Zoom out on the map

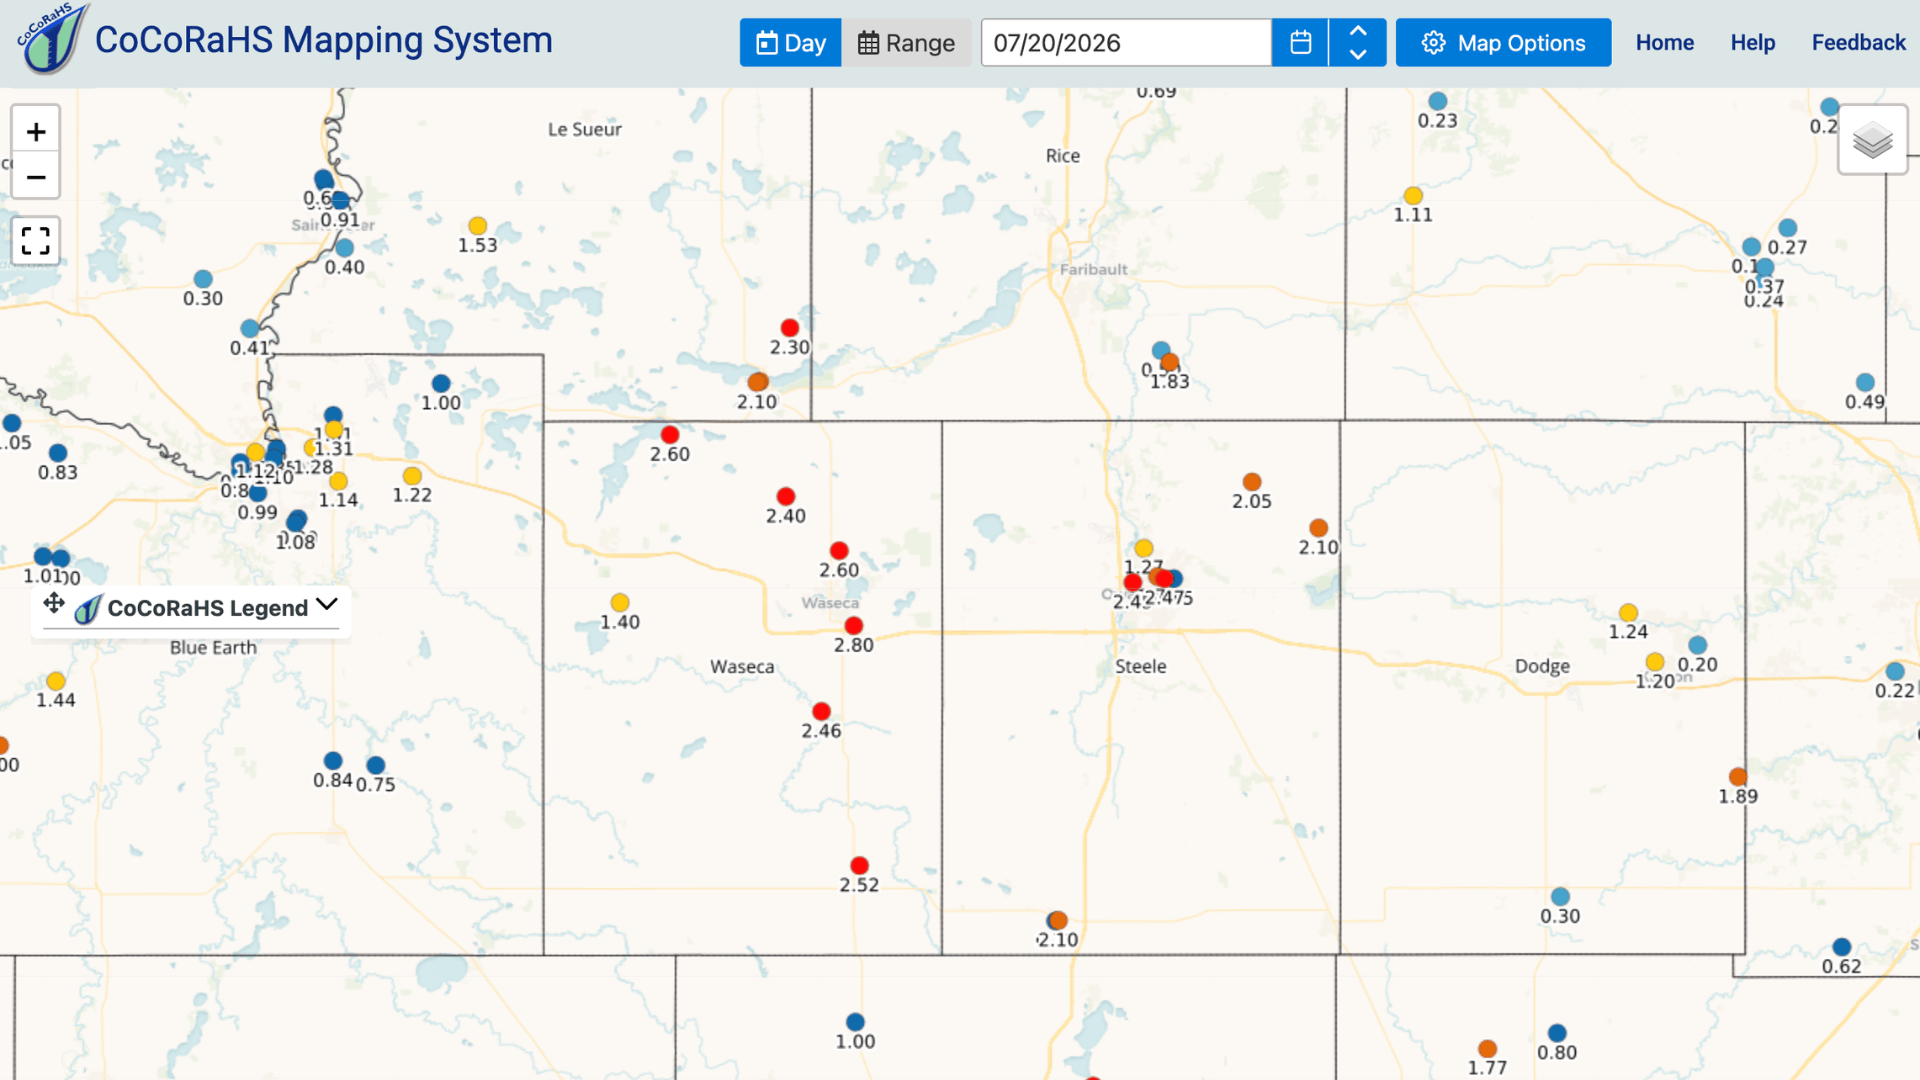tap(36, 177)
